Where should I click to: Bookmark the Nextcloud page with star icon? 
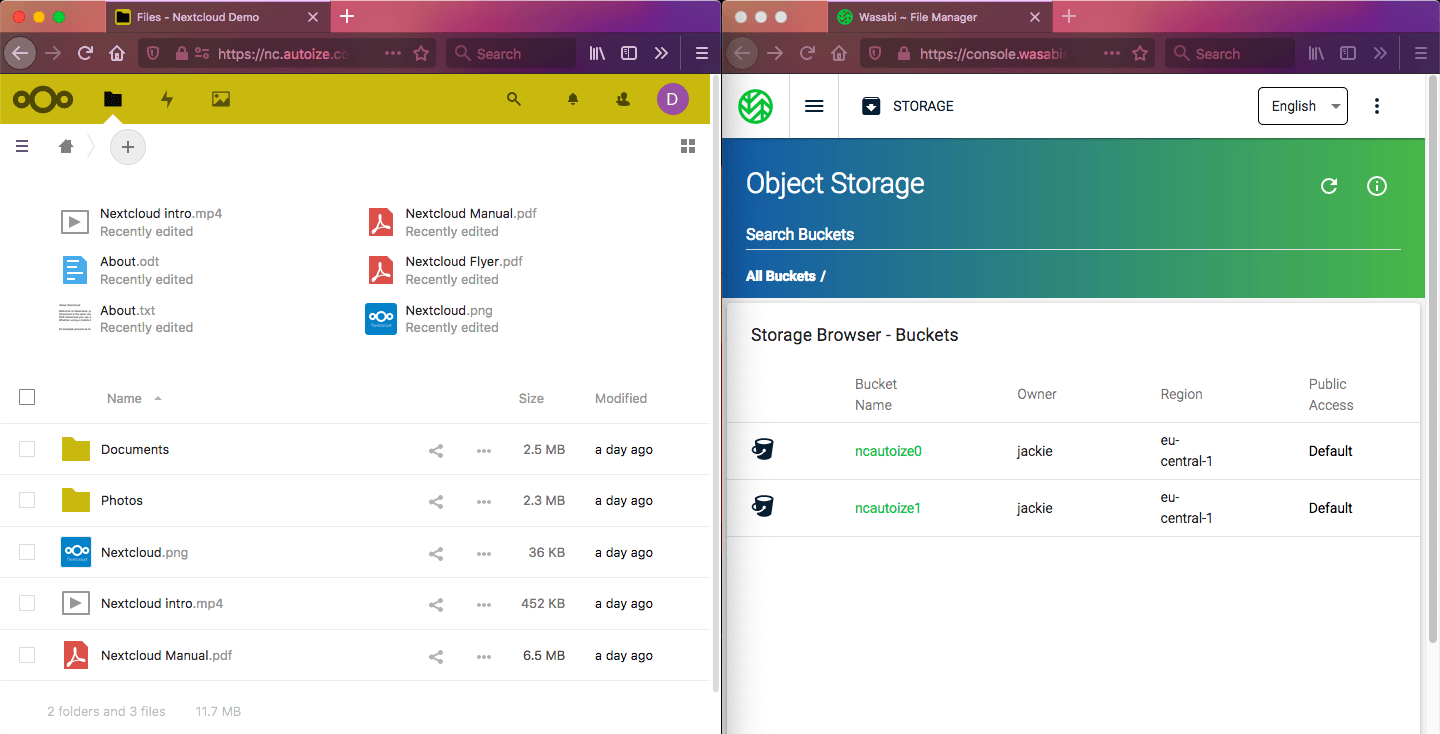point(421,53)
